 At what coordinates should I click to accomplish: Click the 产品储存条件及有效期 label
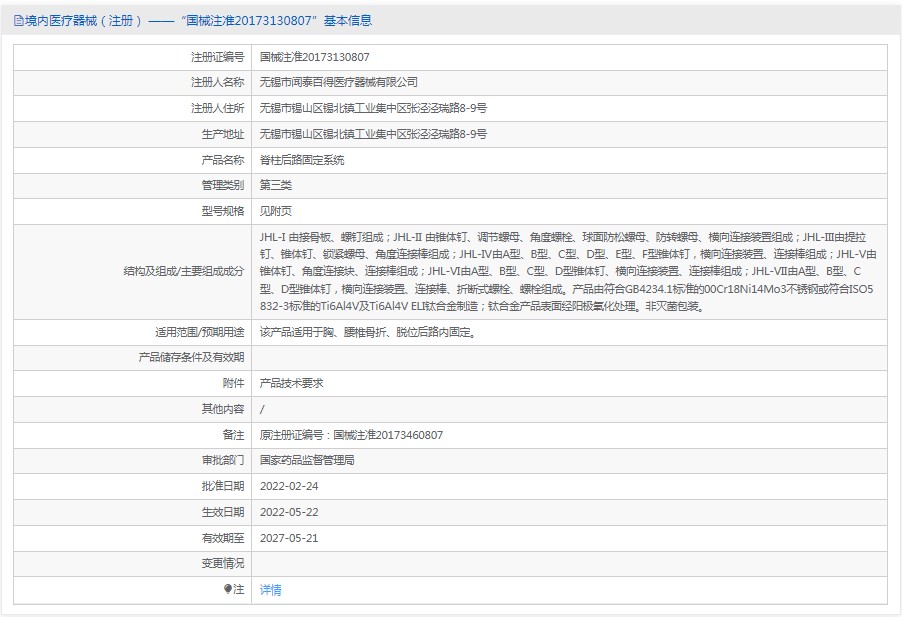click(x=191, y=357)
